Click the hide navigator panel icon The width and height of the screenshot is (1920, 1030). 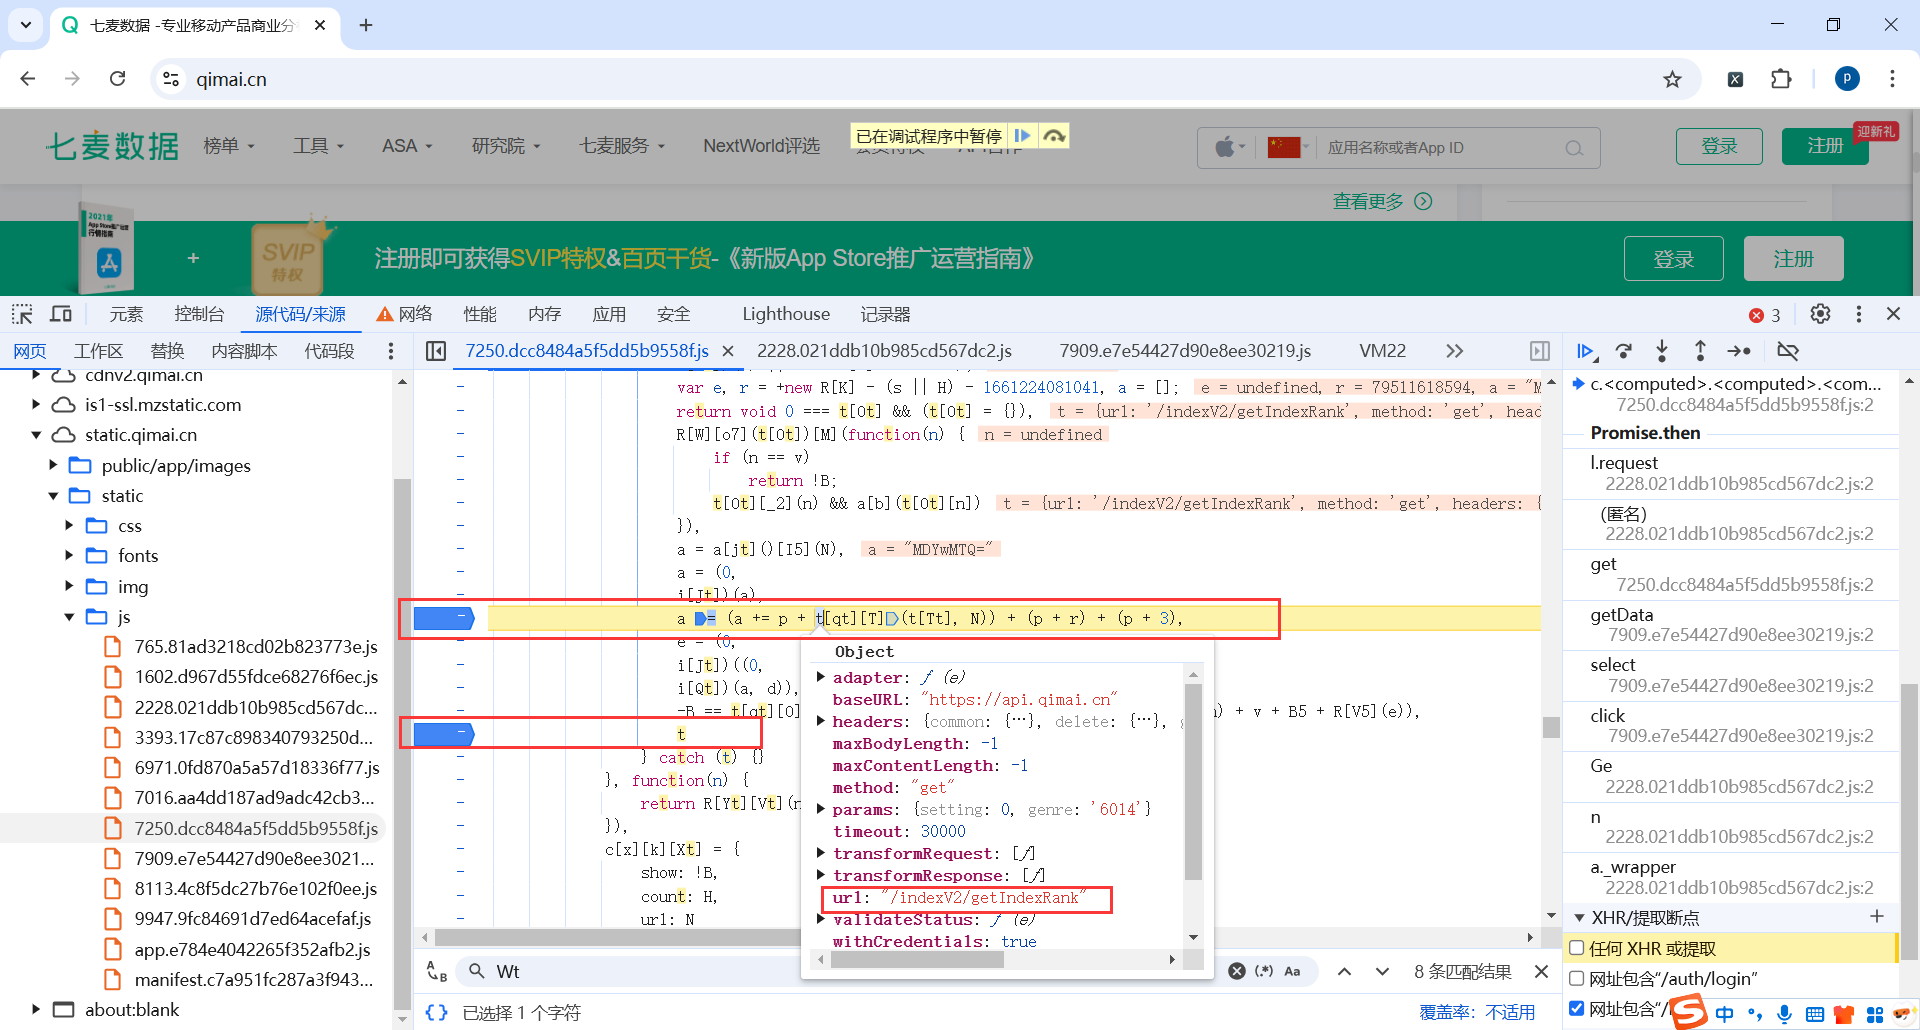tap(436, 351)
